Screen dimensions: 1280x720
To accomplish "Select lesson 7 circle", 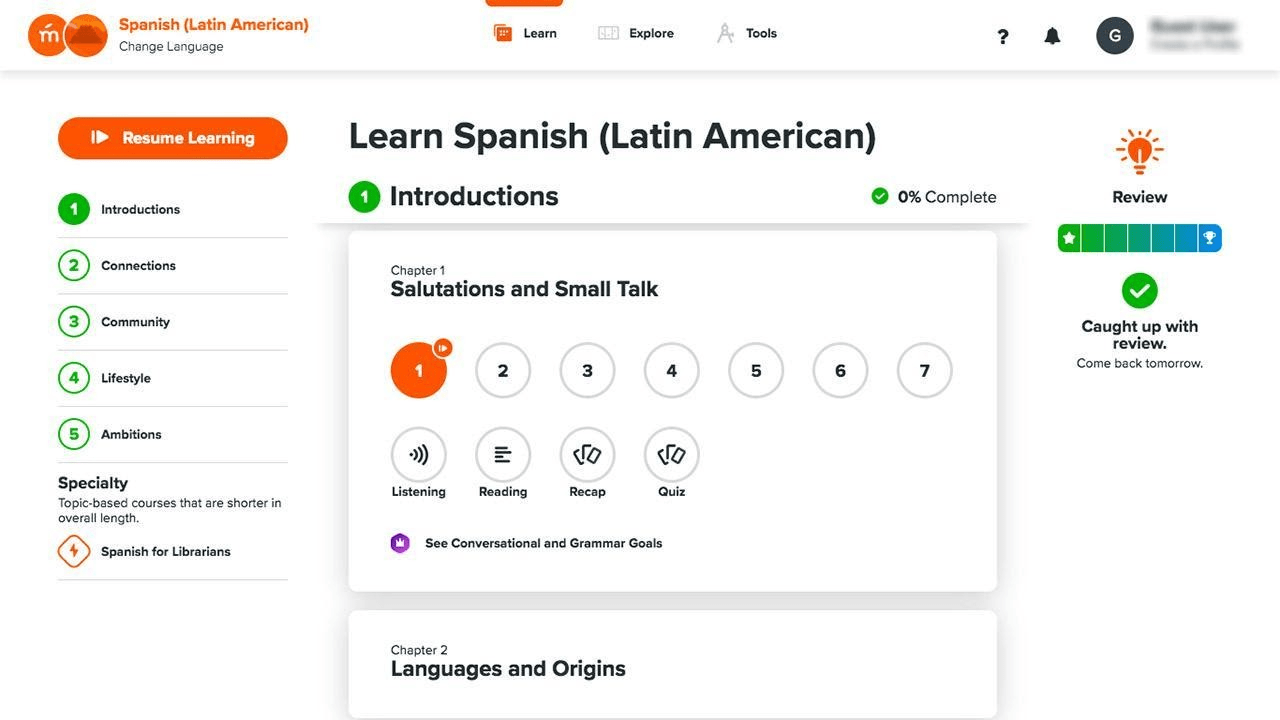I will tap(925, 370).
